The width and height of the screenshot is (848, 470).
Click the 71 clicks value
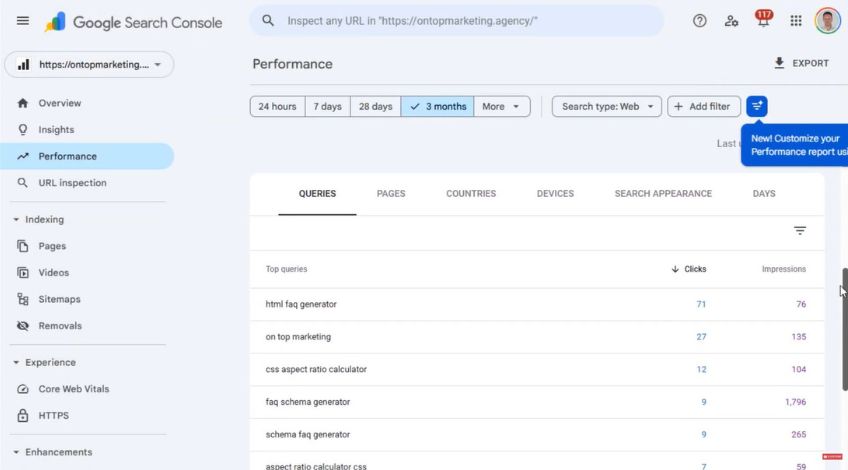pos(701,304)
